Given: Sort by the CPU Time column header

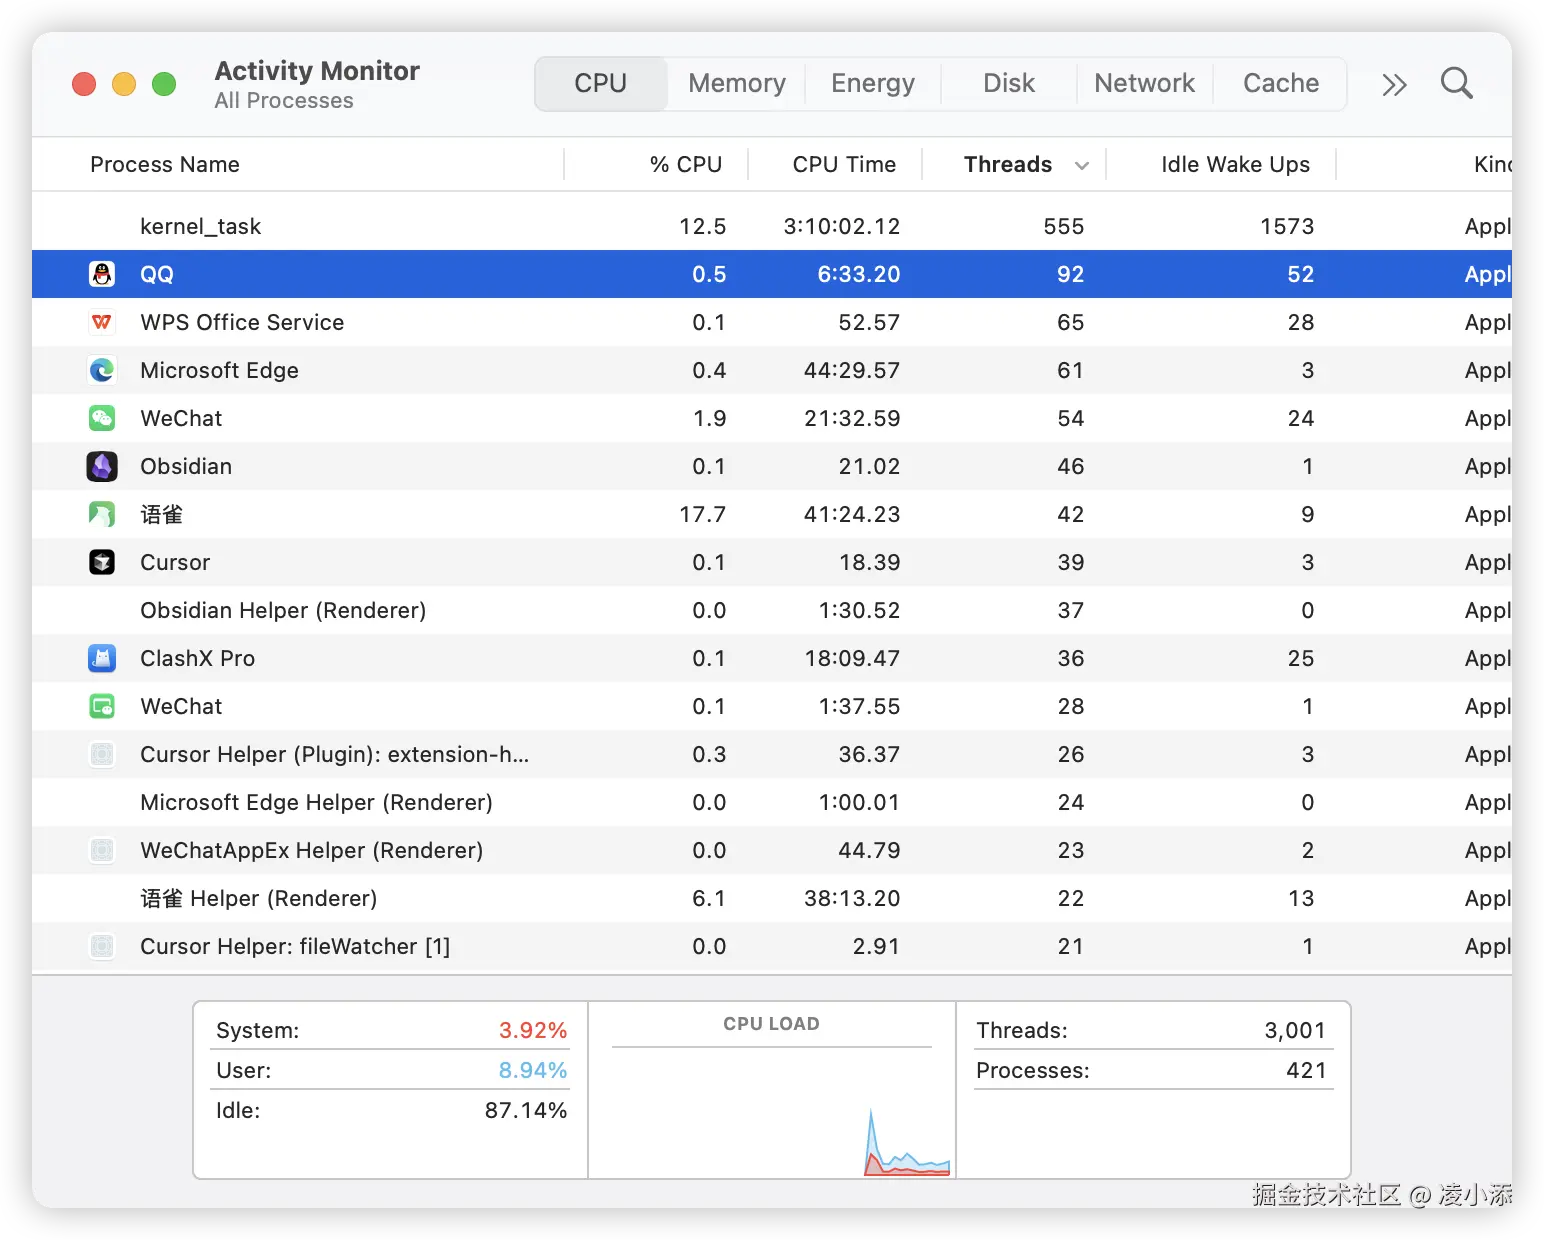Looking at the screenshot, I should pyautogui.click(x=844, y=165).
